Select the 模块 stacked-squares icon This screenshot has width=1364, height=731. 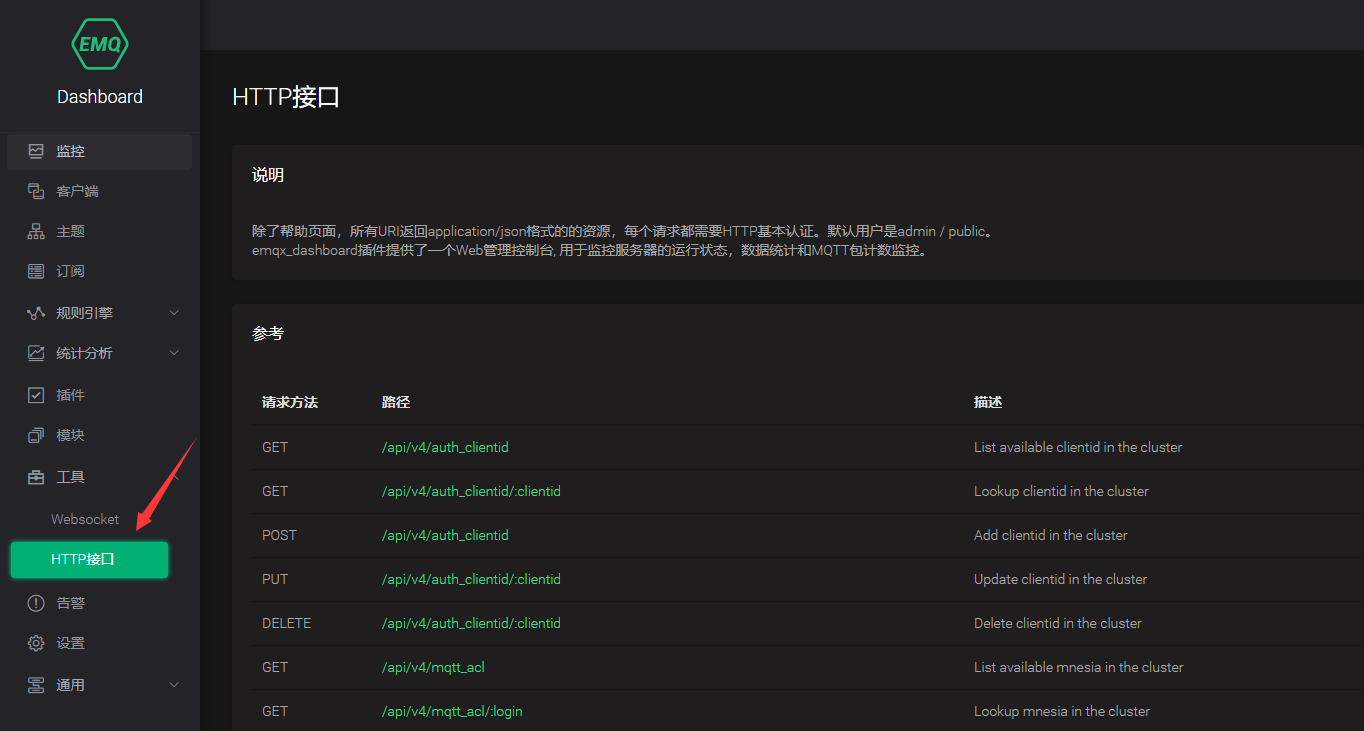[36, 435]
